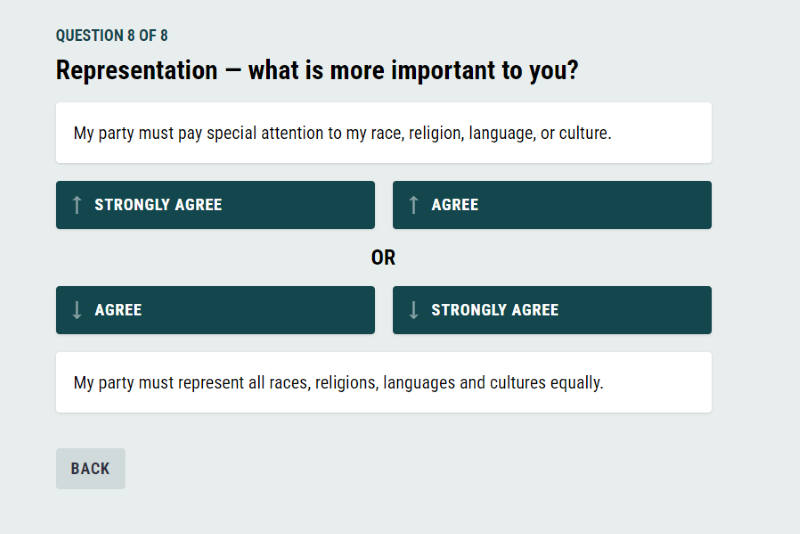The image size is (800, 534).
Task: Click the word "equally" in the second statement
Action: [577, 383]
